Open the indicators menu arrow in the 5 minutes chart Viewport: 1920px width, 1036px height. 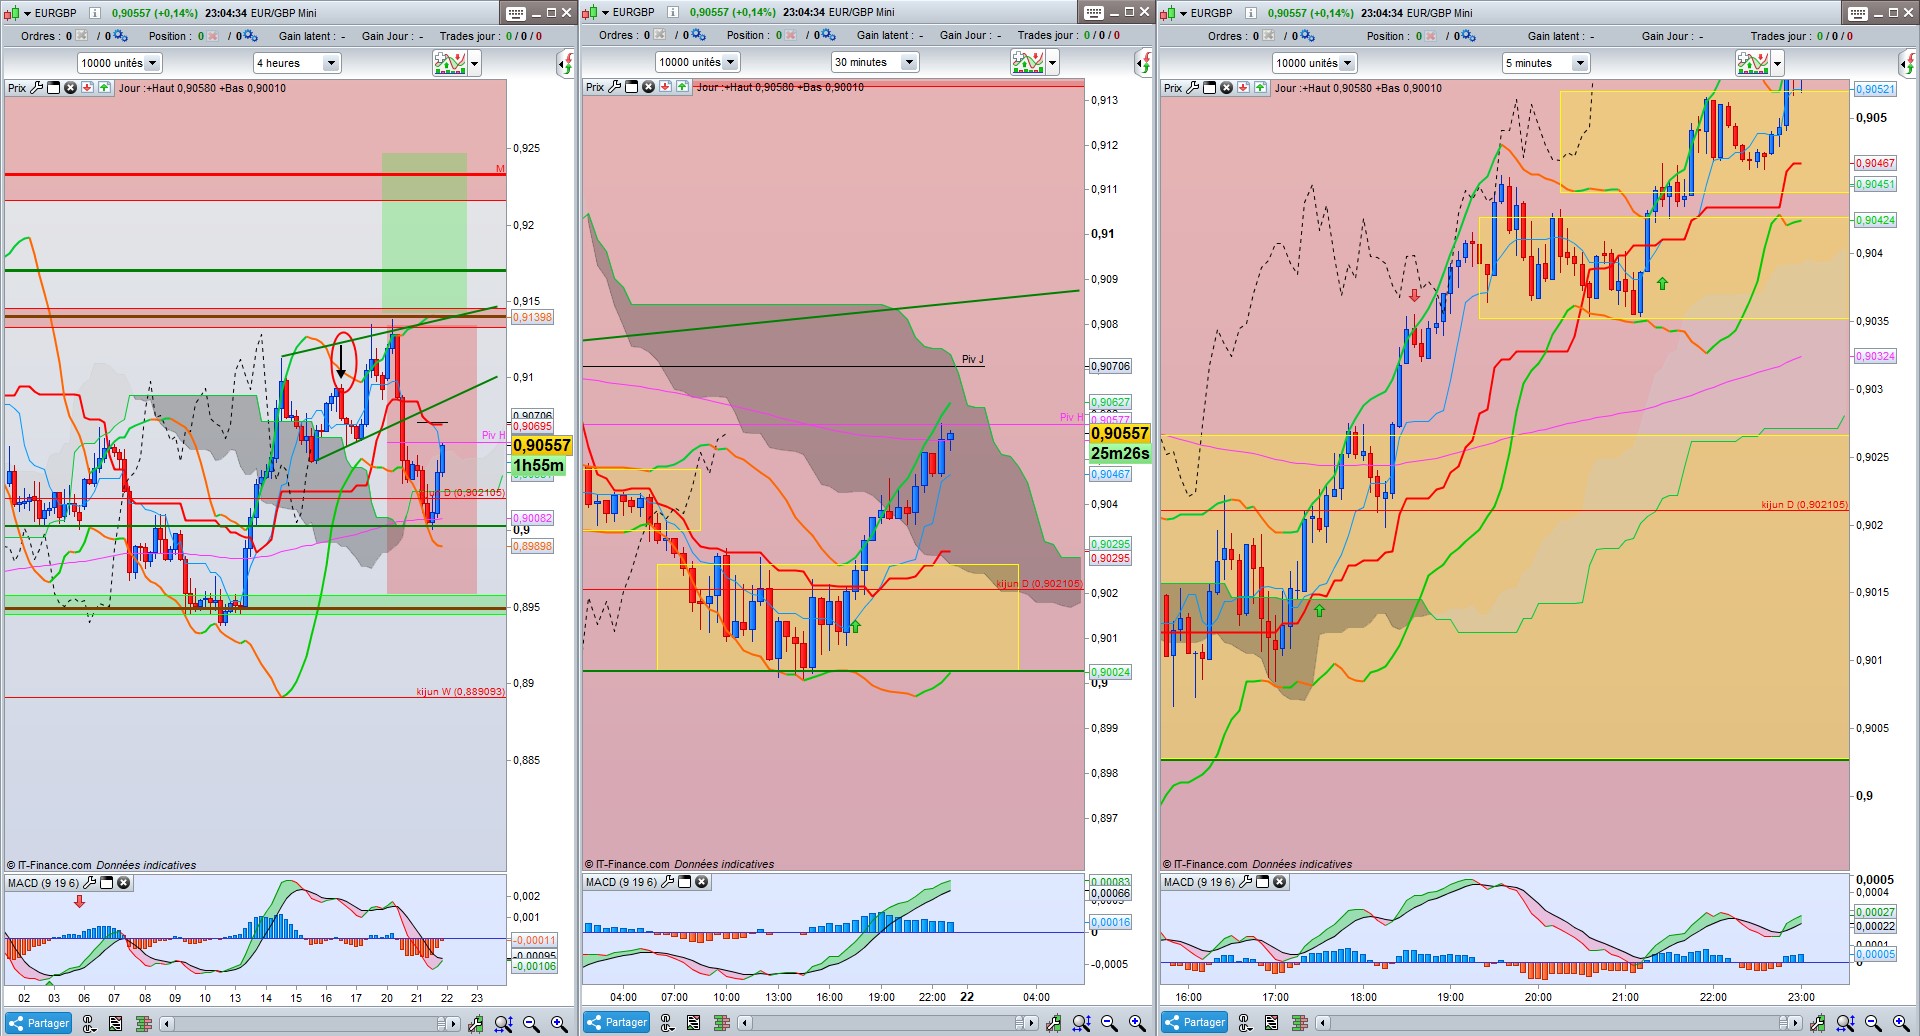pyautogui.click(x=1777, y=63)
